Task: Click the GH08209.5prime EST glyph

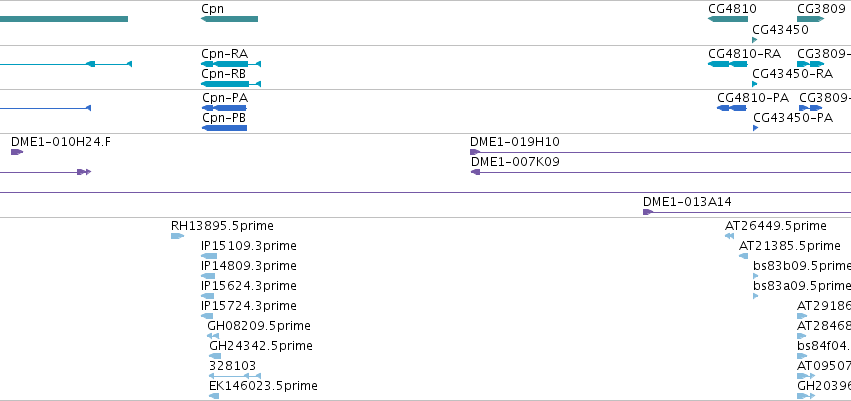Action: click(213, 336)
